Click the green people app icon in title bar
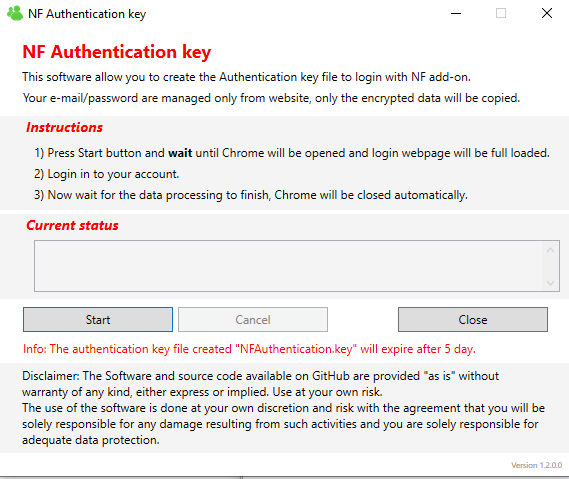Viewport: 569px width, 479px height. (15, 13)
